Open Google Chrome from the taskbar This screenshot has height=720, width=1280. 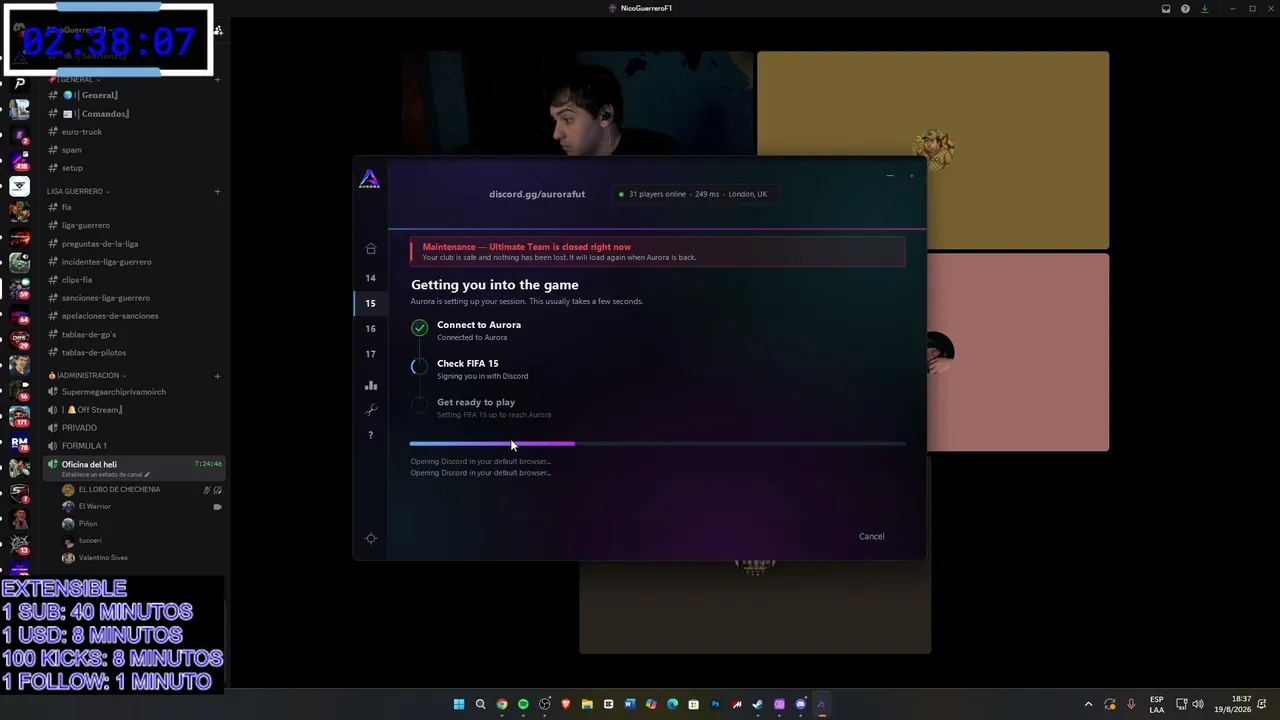(502, 704)
